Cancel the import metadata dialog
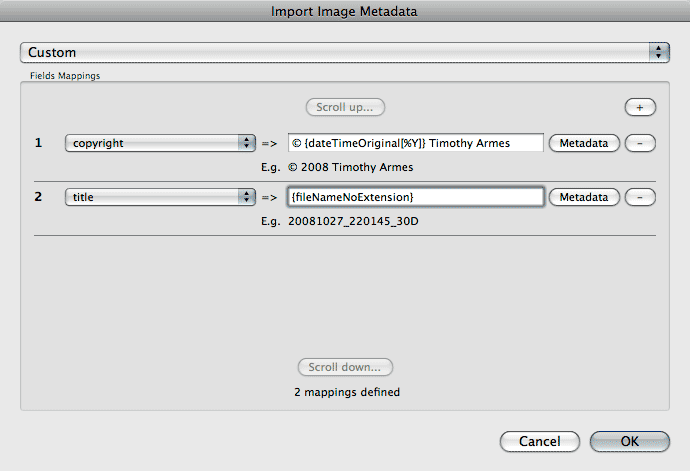Viewport: 690px width, 471px height. [539, 441]
